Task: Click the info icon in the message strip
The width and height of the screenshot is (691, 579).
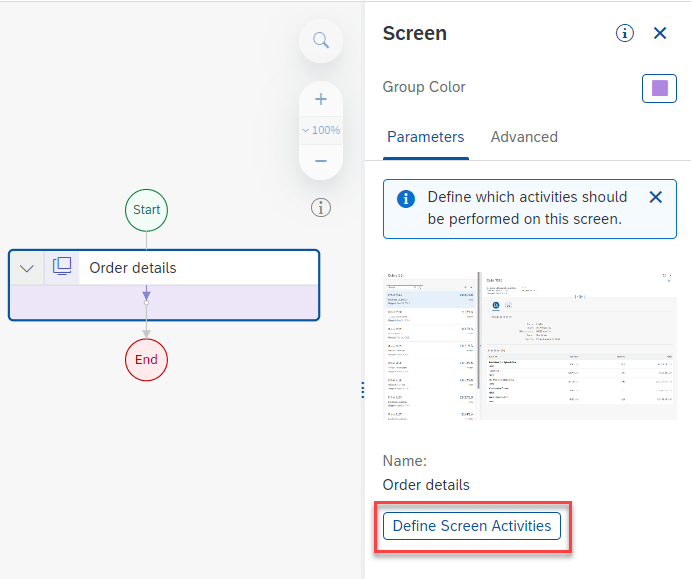Action: [406, 198]
